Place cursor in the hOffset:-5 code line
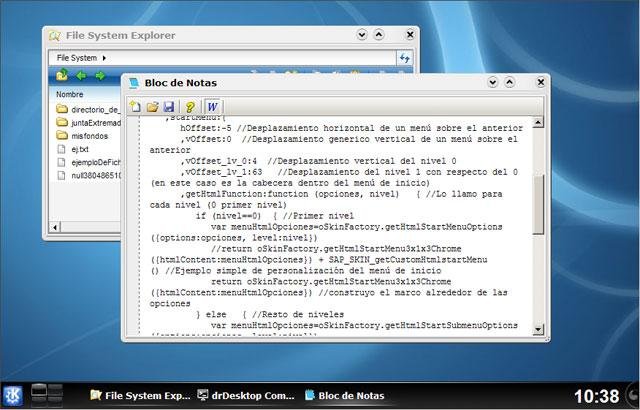640x410 pixels. [351, 128]
